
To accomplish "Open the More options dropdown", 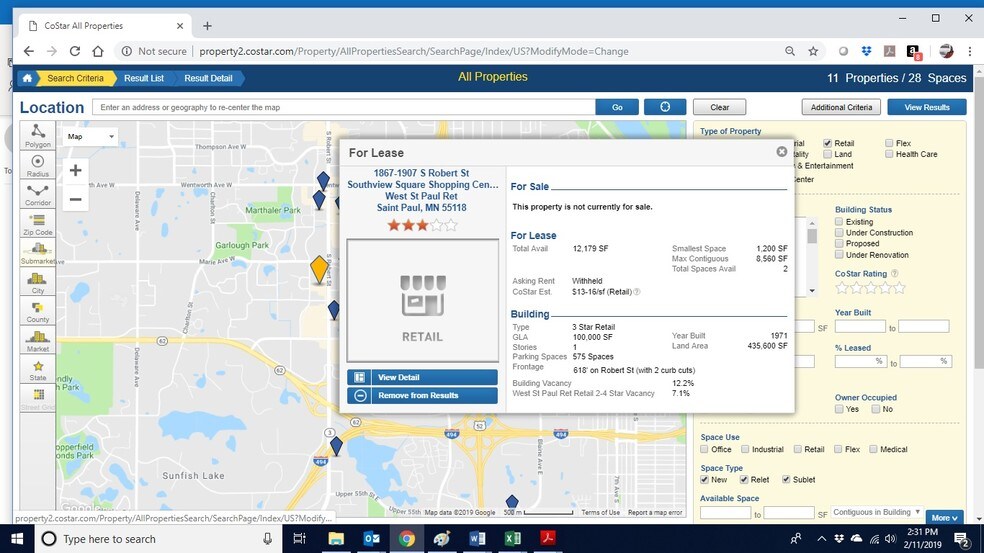I will coord(944,518).
